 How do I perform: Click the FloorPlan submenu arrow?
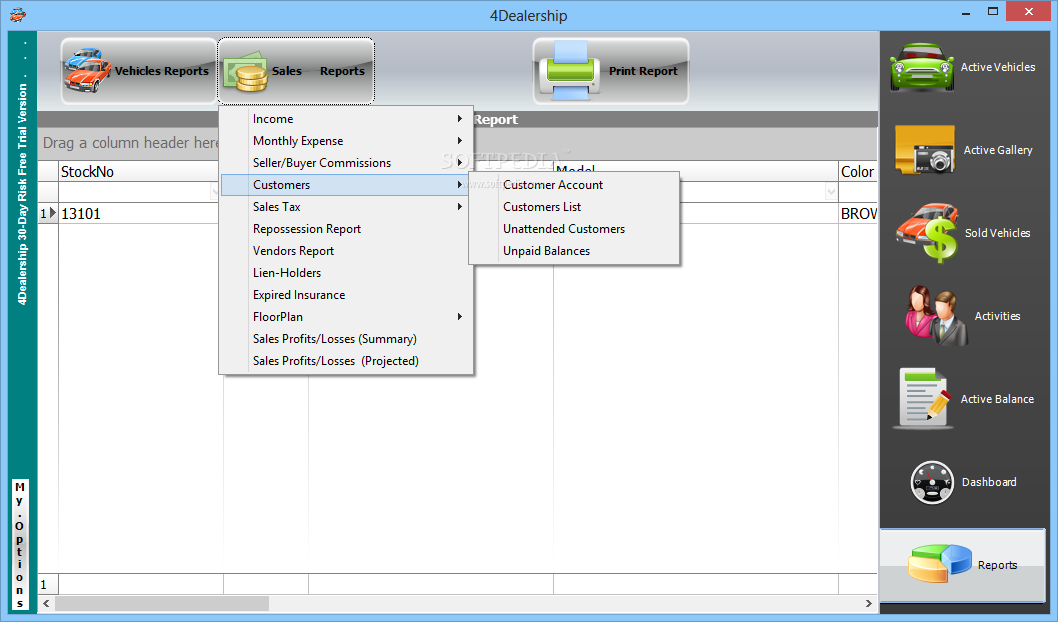460,317
